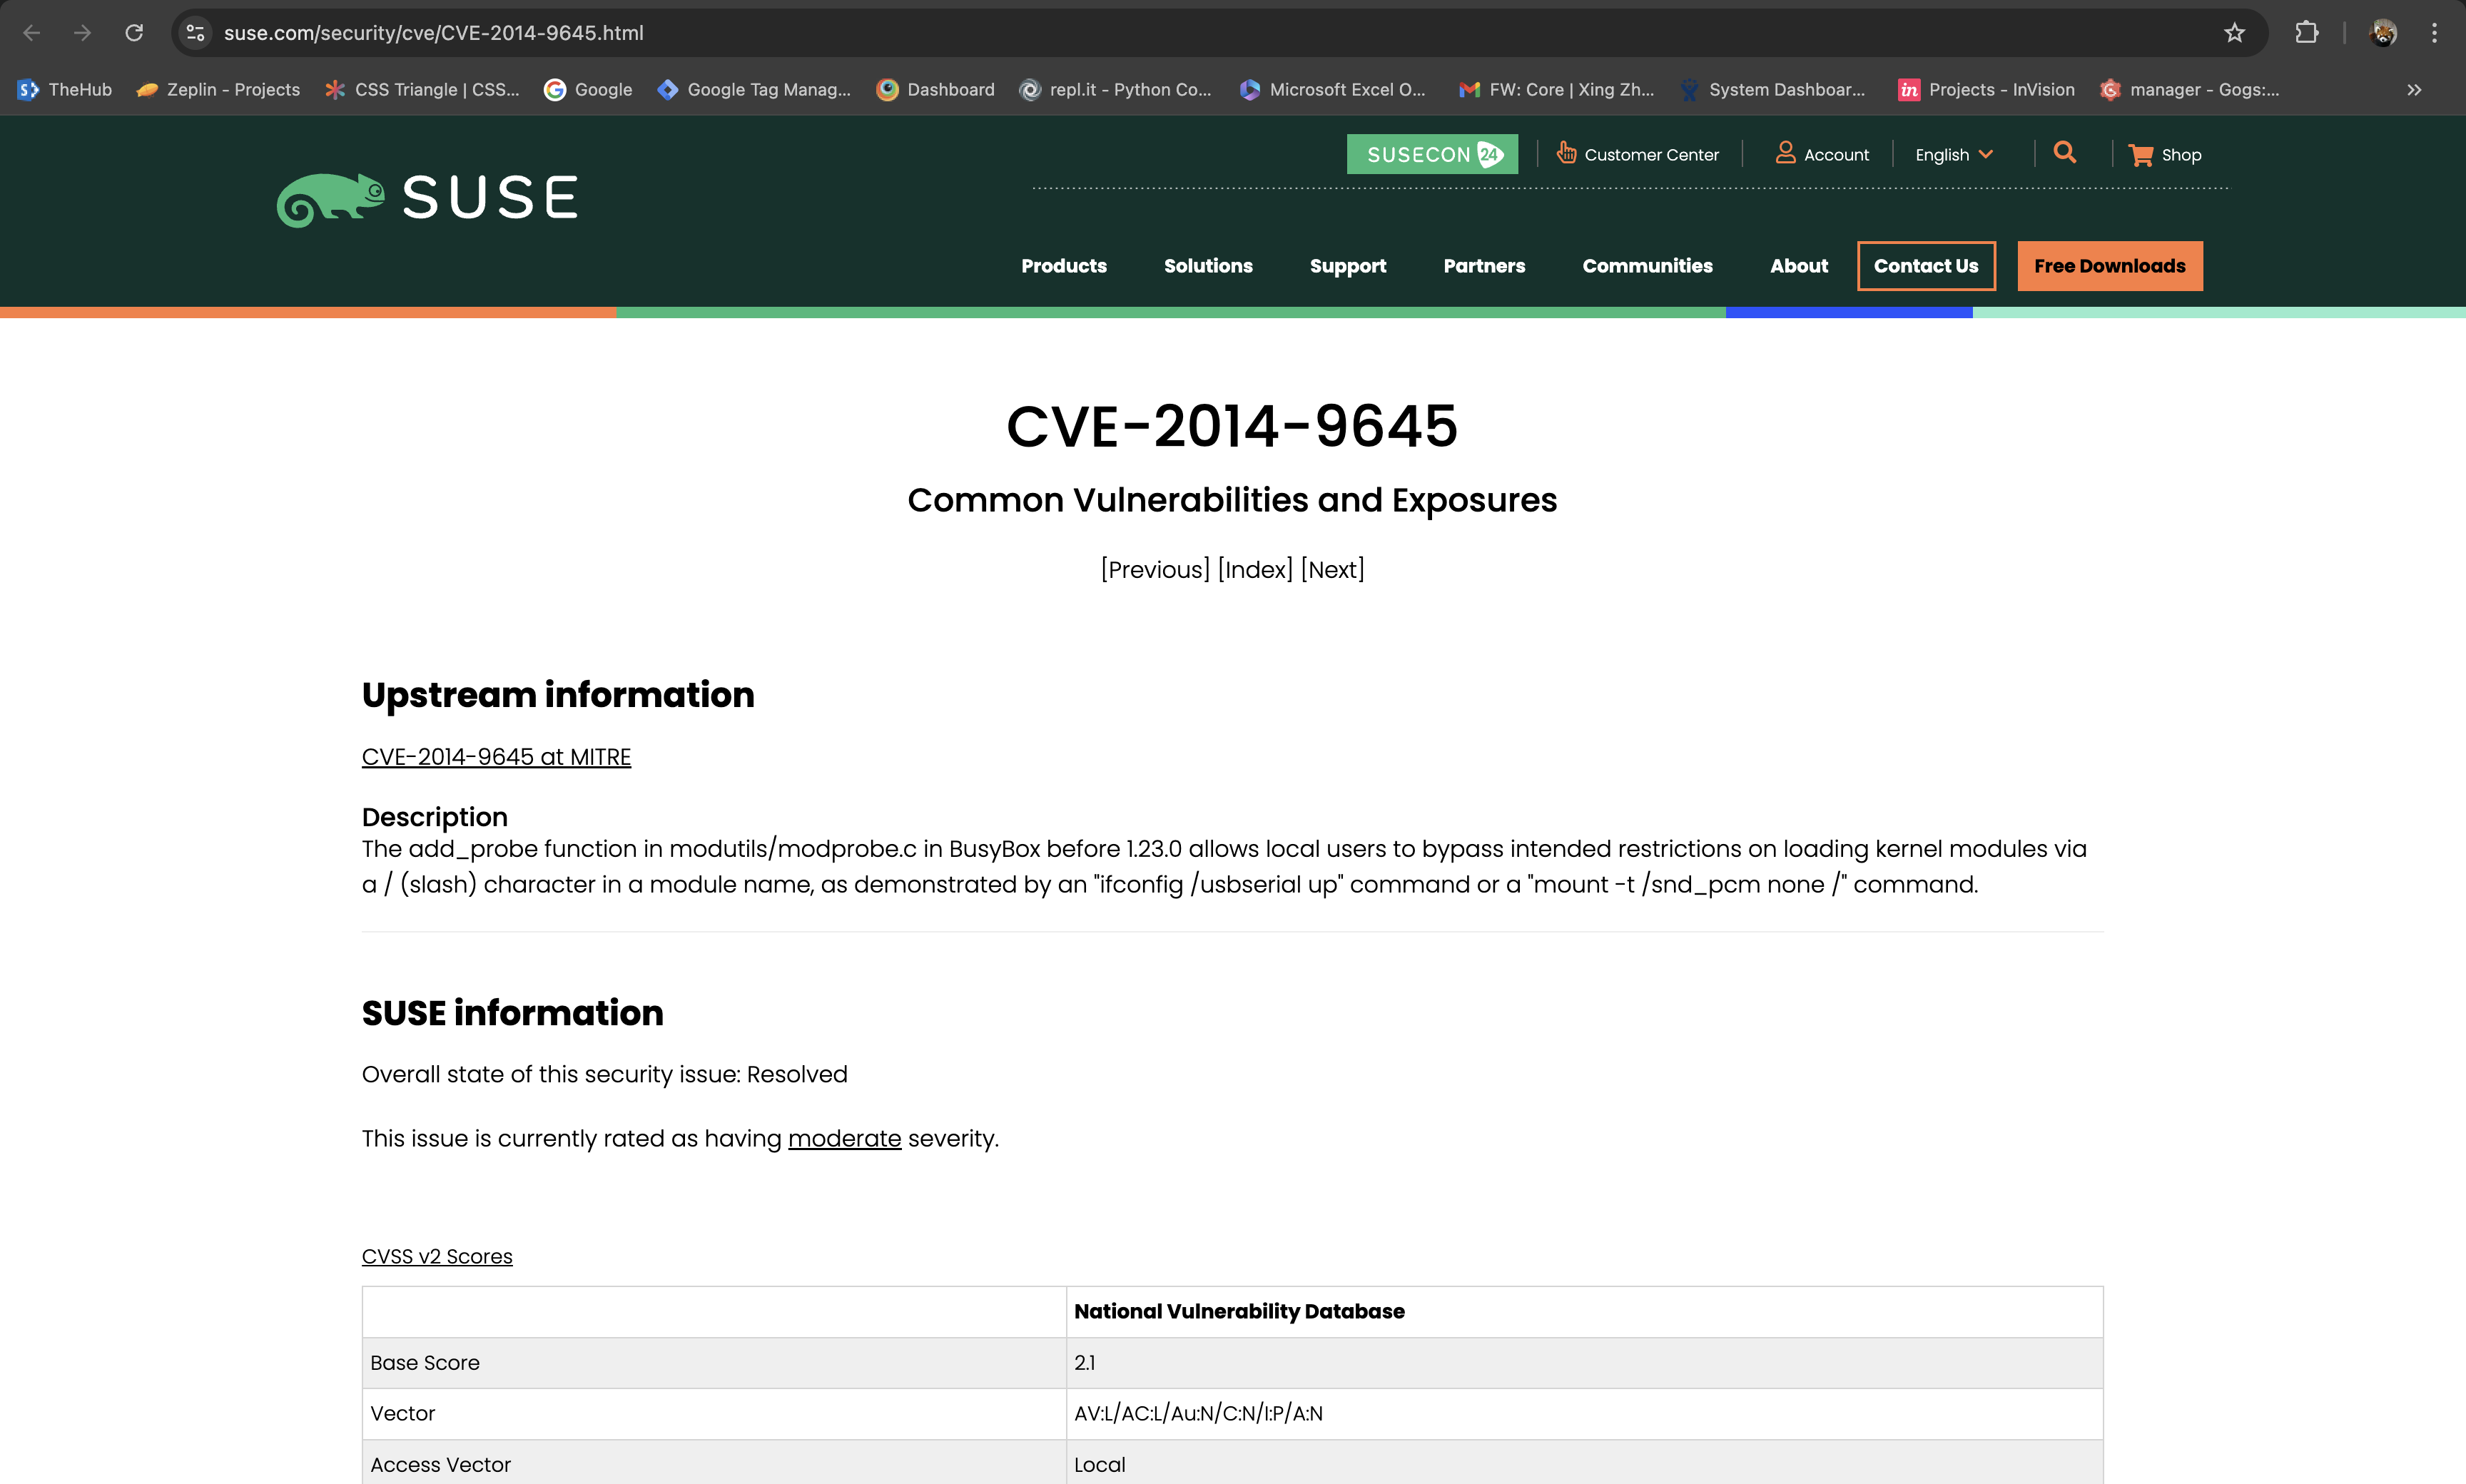Click the site information icon in address bar

pos(196,33)
